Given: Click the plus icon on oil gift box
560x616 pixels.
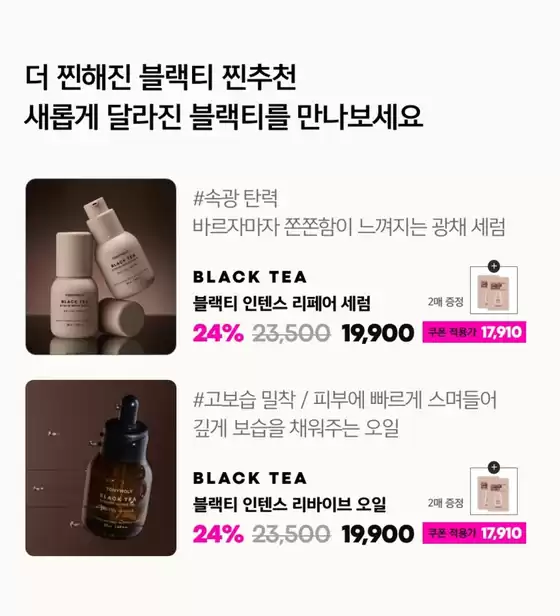Looking at the screenshot, I should pos(494,468).
